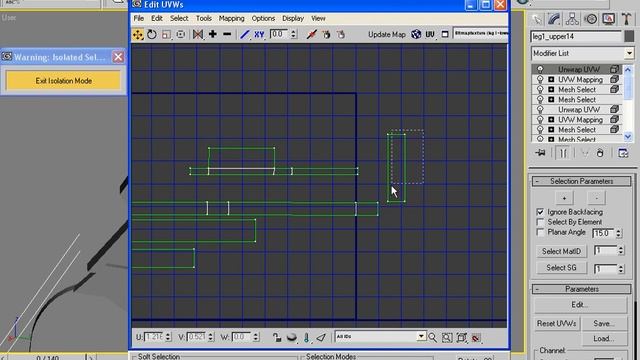Click the Select SG number spinner
The image size is (640, 360).
coord(621,269)
